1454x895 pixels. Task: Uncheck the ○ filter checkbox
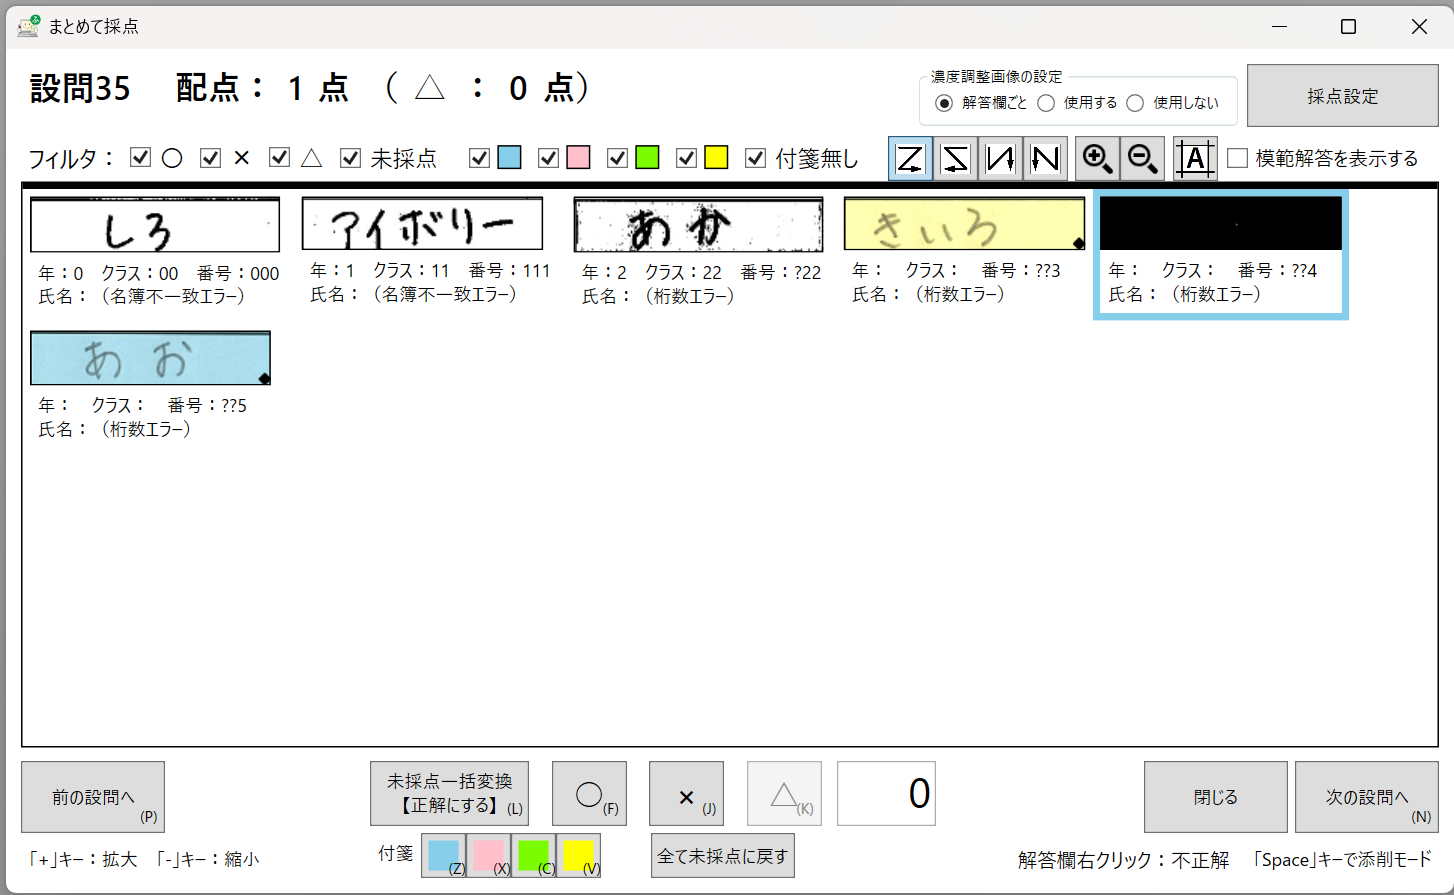[141, 158]
